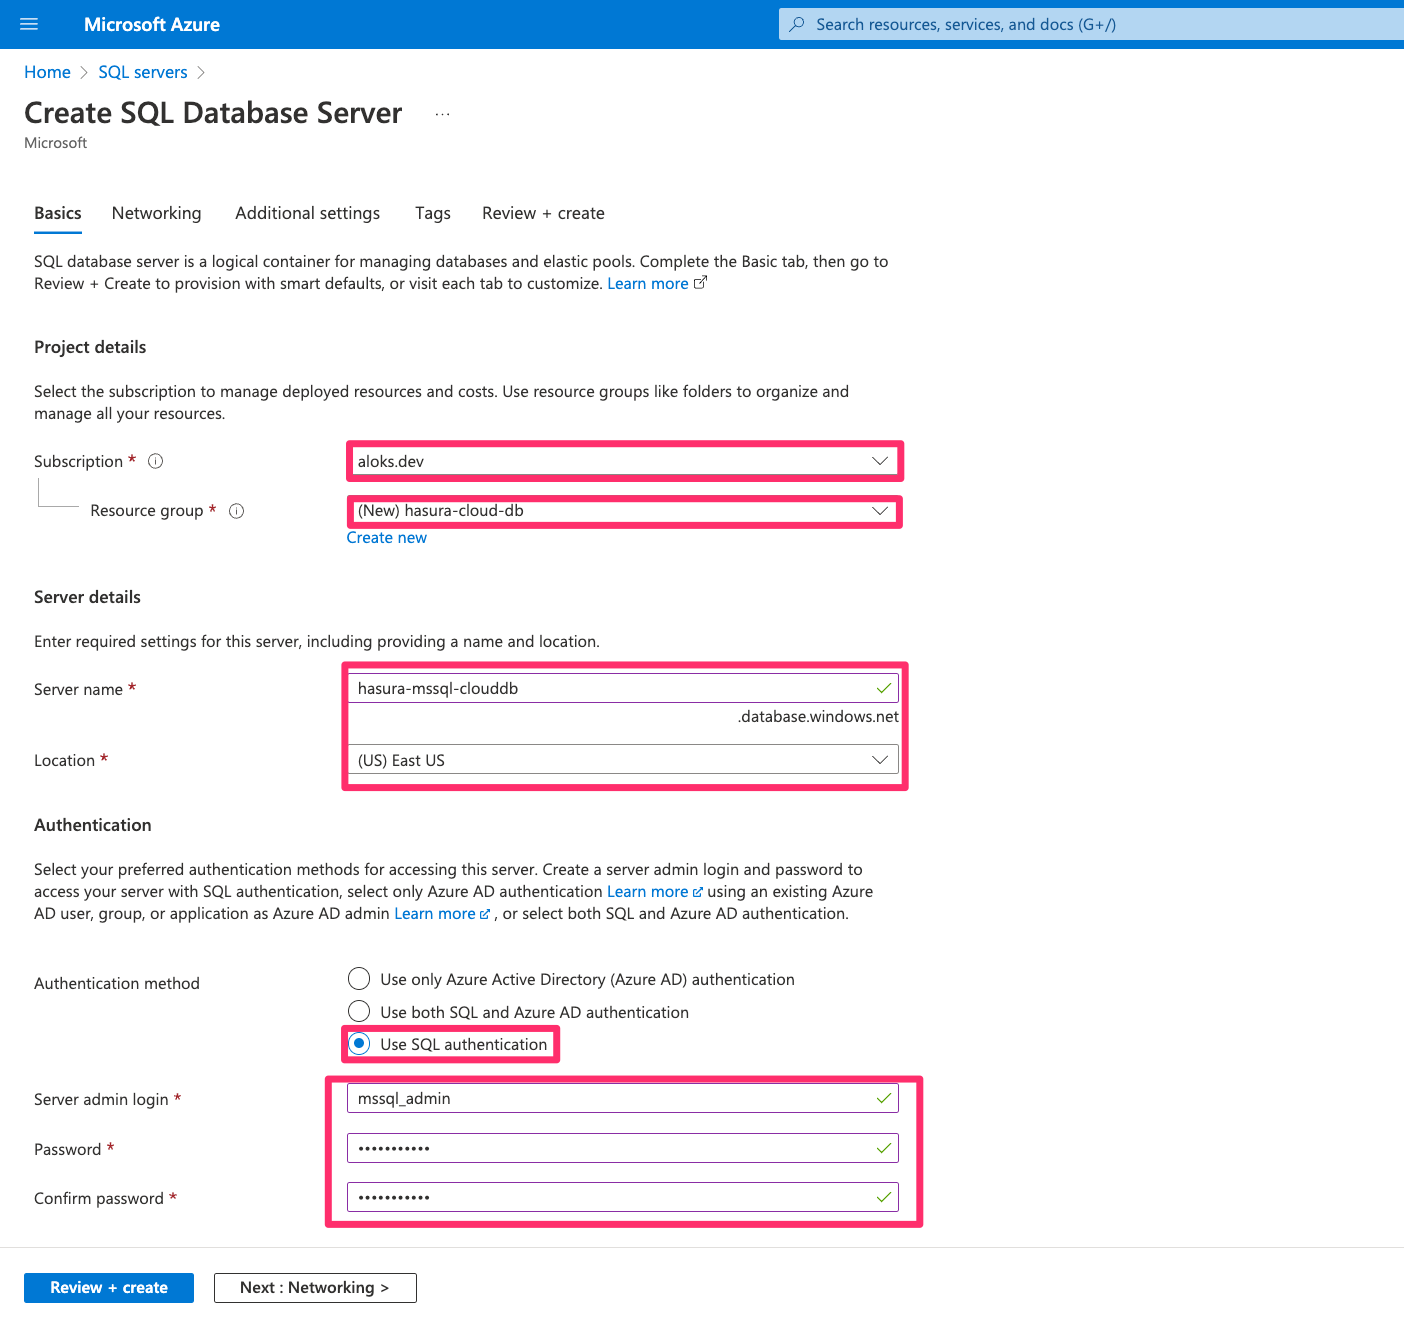Edit the Server name field
Image resolution: width=1404 pixels, height=1328 pixels.
(623, 688)
